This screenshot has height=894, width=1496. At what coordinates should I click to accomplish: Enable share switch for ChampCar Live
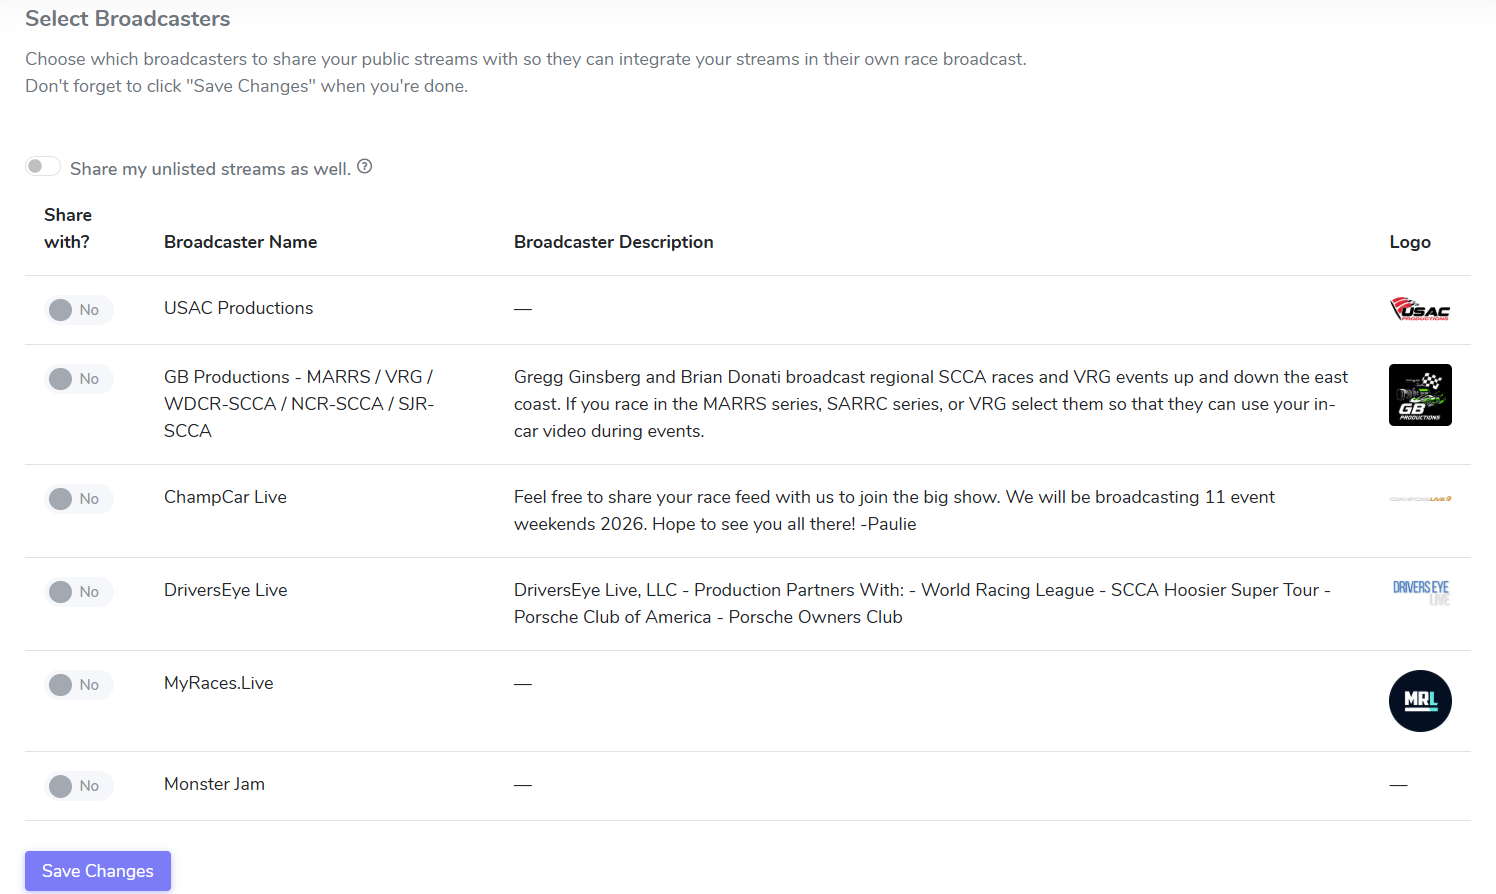77,499
